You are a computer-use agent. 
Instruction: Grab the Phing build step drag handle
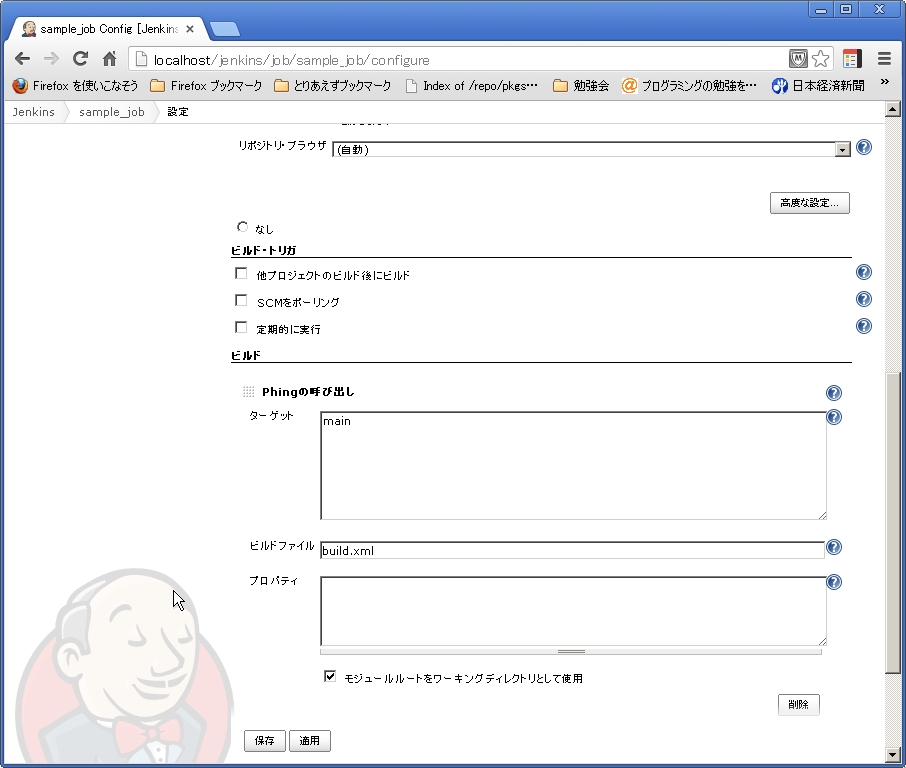click(x=248, y=392)
